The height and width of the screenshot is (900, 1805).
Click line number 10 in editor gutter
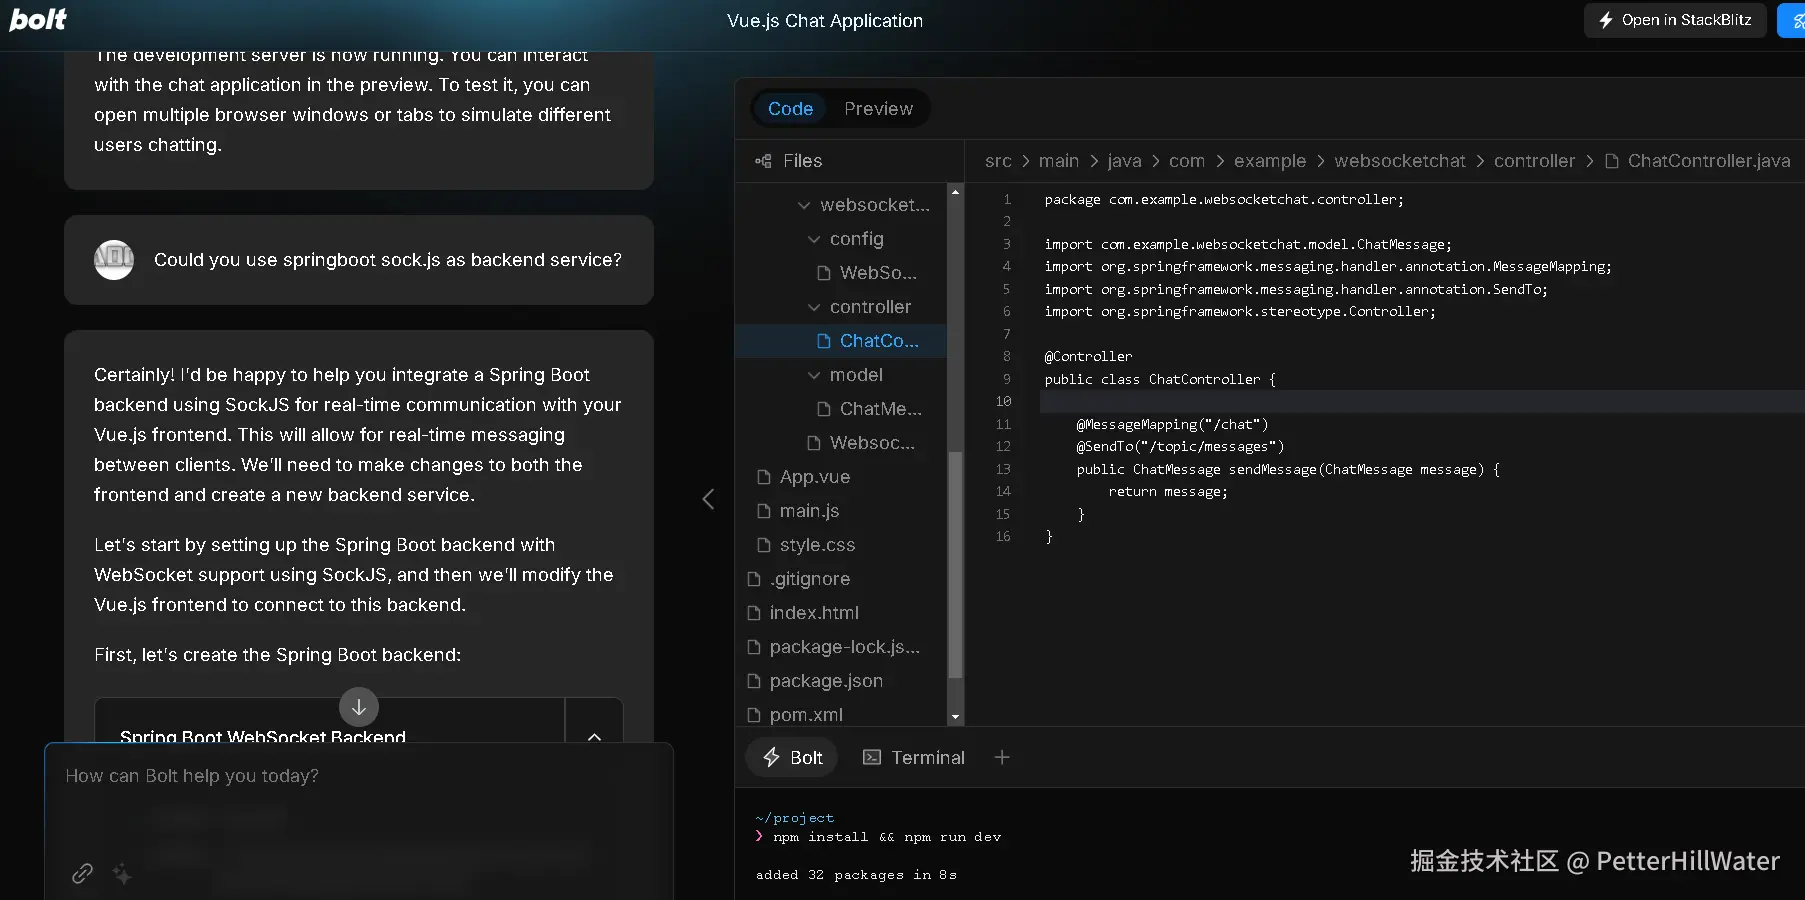coord(1003,401)
